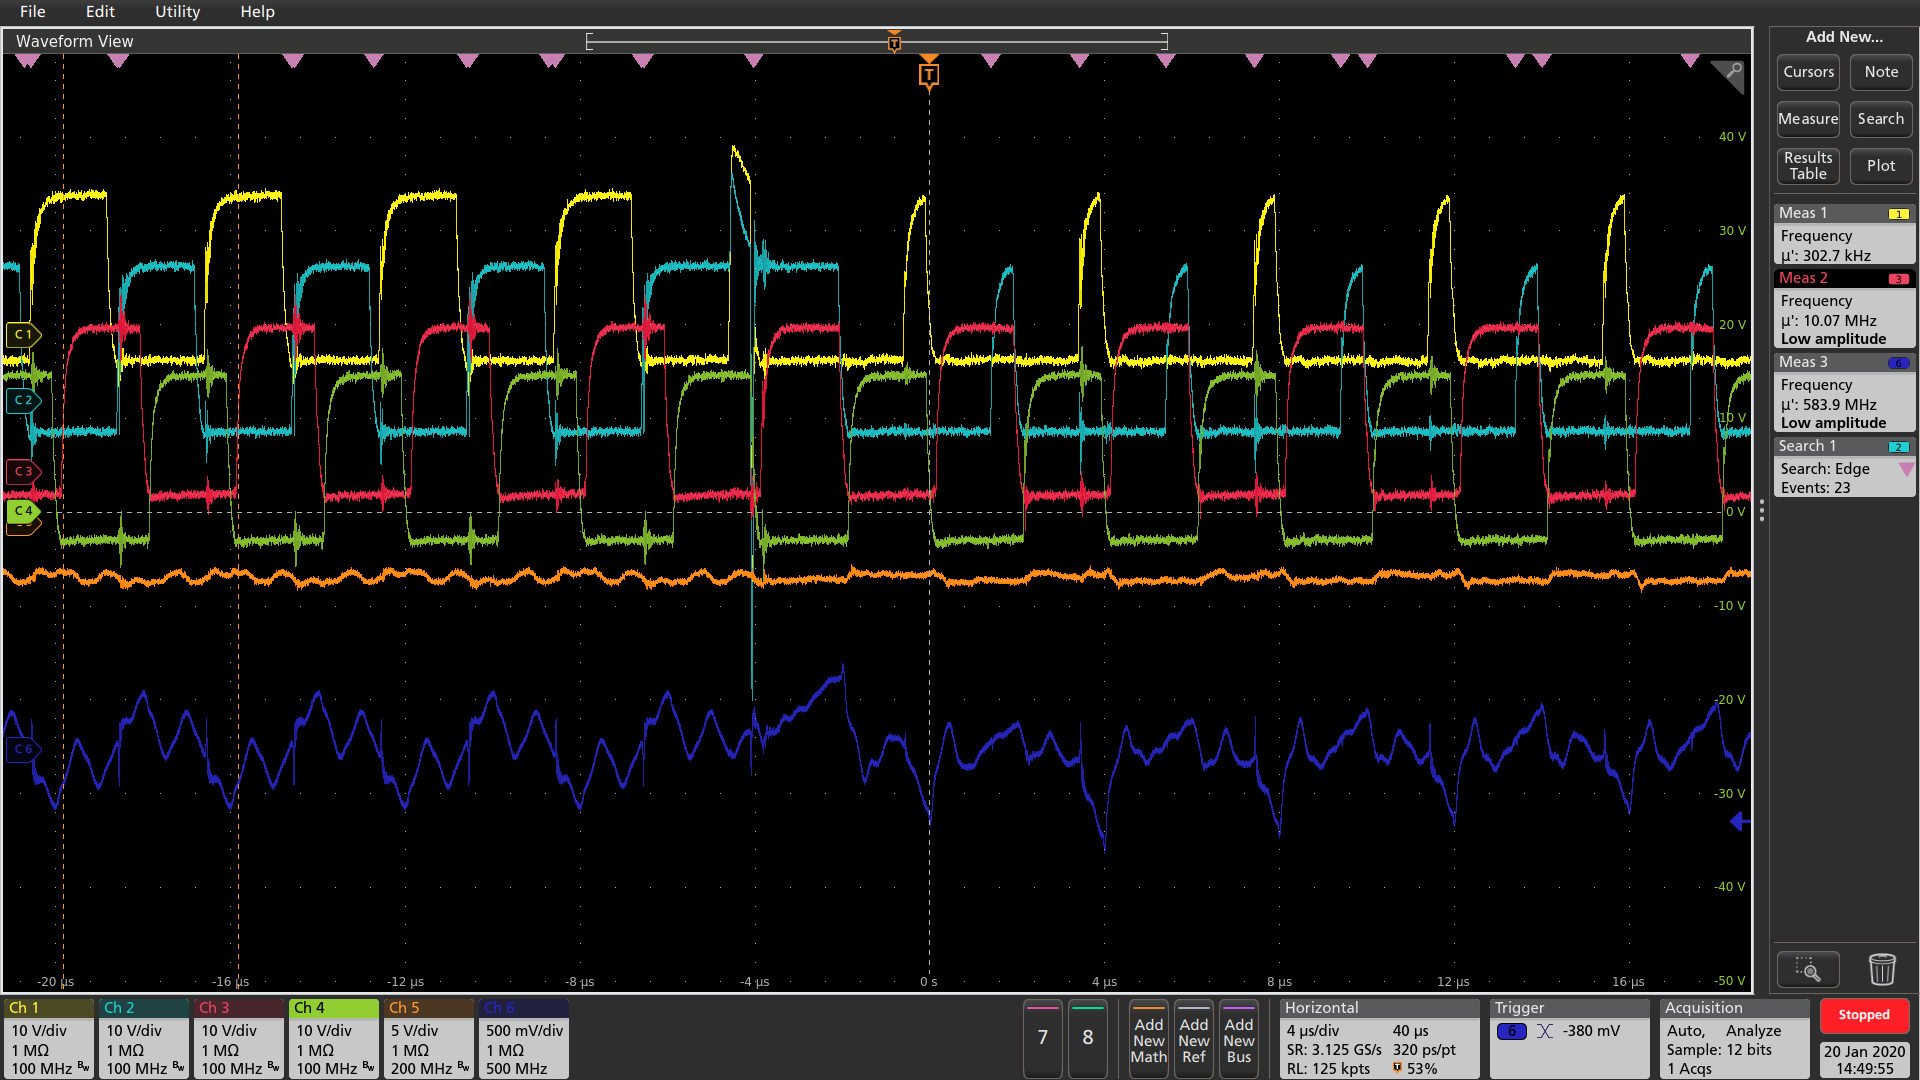
Task: Click the C6 channel handle on waveform
Action: tap(23, 749)
